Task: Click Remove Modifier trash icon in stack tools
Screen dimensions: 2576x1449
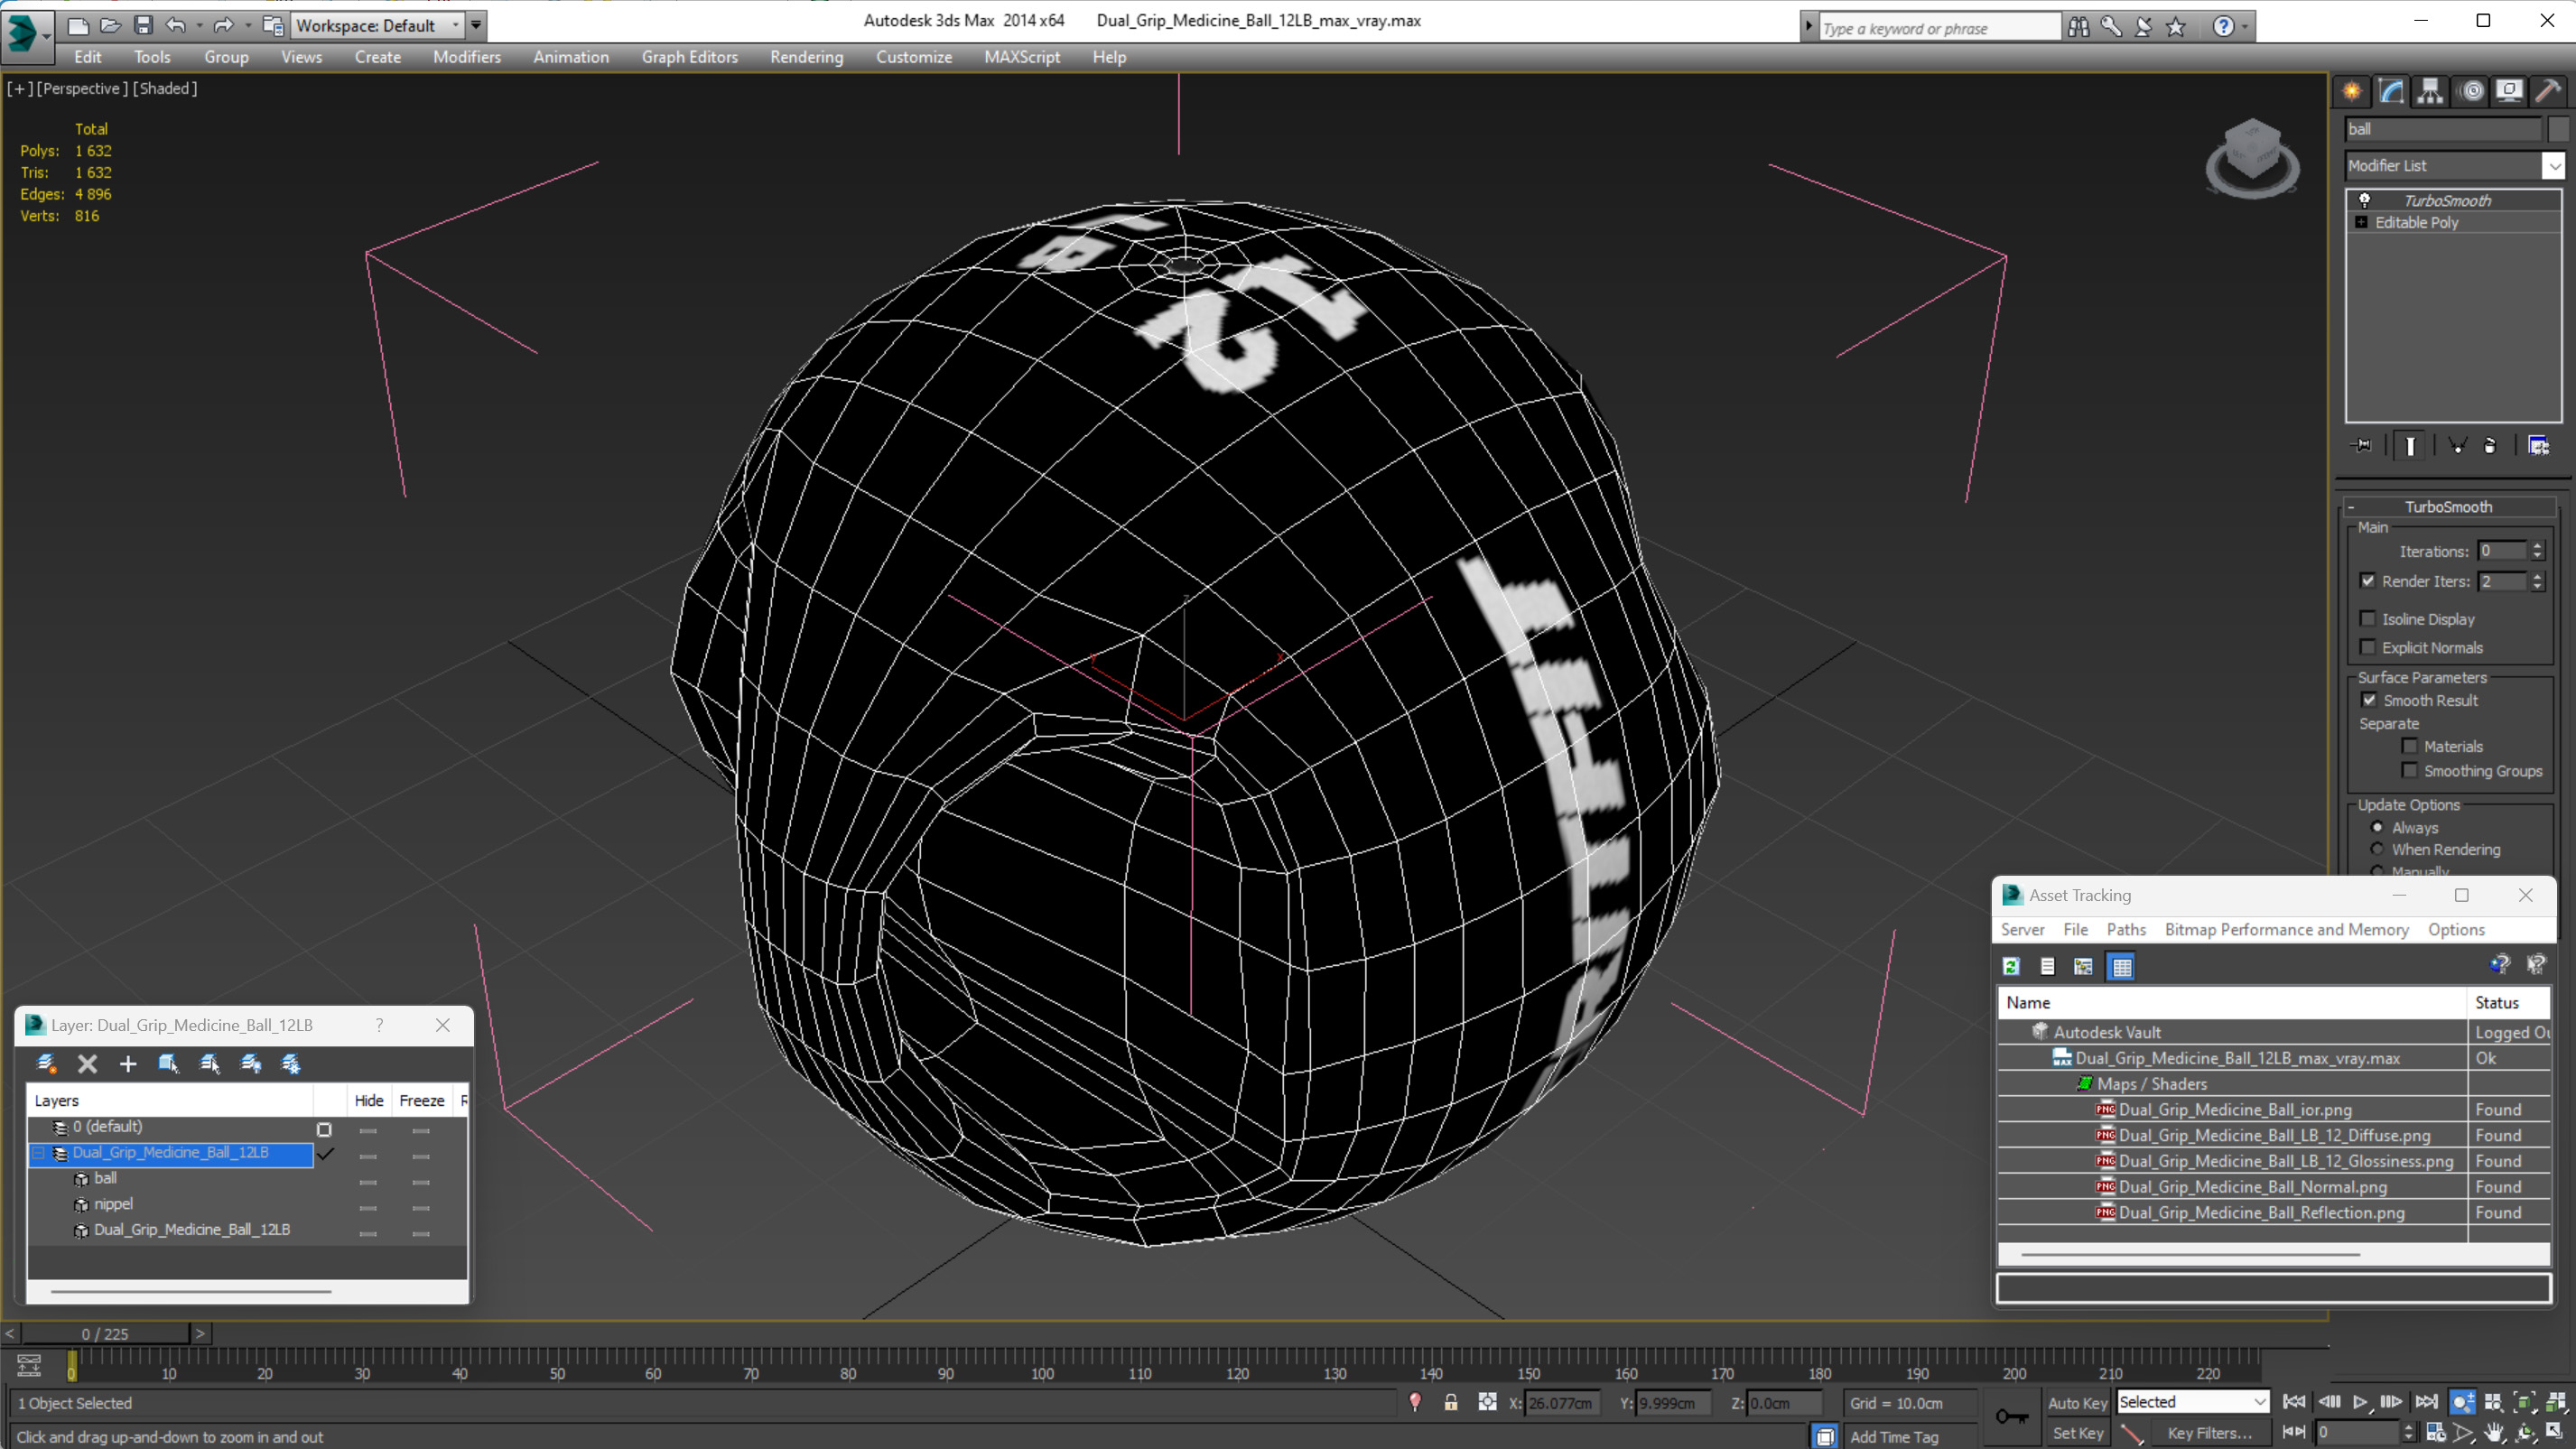Action: click(2490, 445)
